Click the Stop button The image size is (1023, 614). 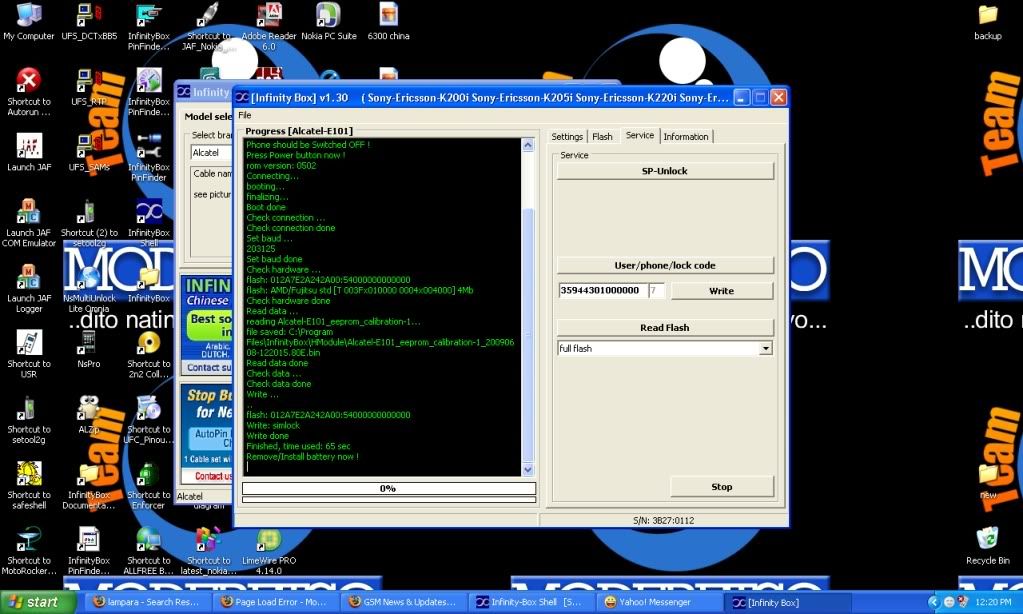point(721,487)
